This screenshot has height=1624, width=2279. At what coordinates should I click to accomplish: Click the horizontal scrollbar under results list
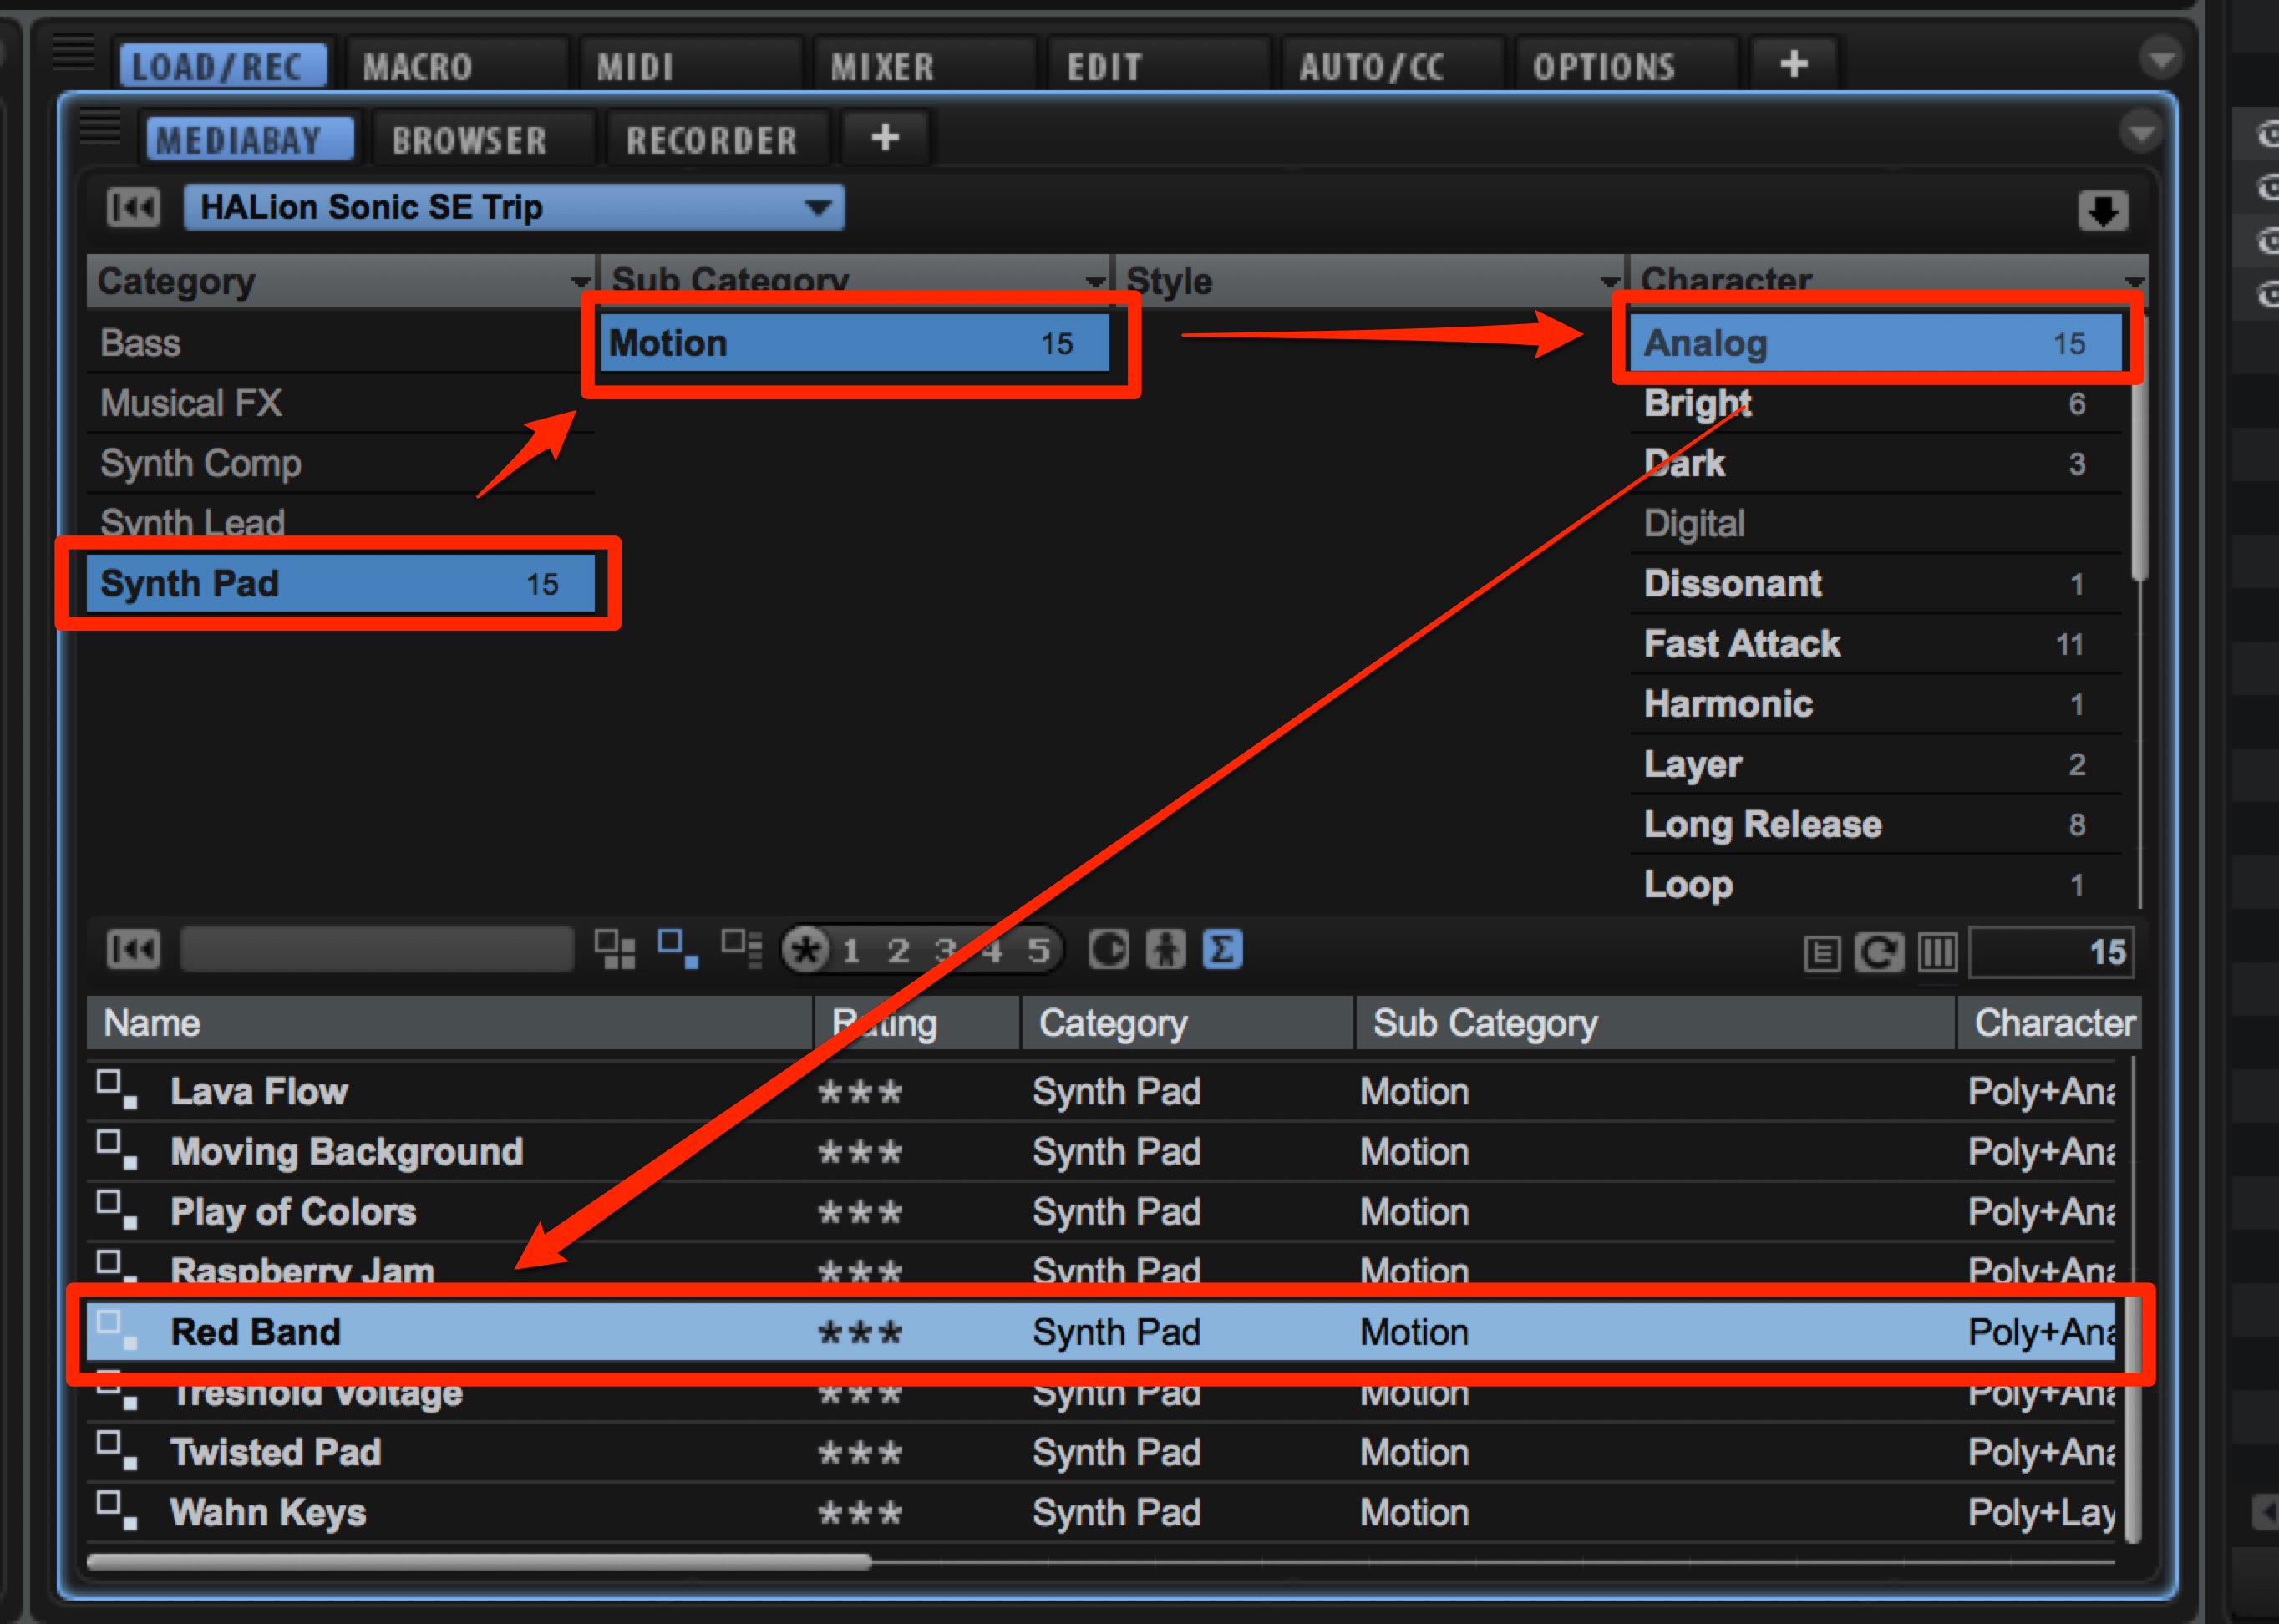[479, 1561]
